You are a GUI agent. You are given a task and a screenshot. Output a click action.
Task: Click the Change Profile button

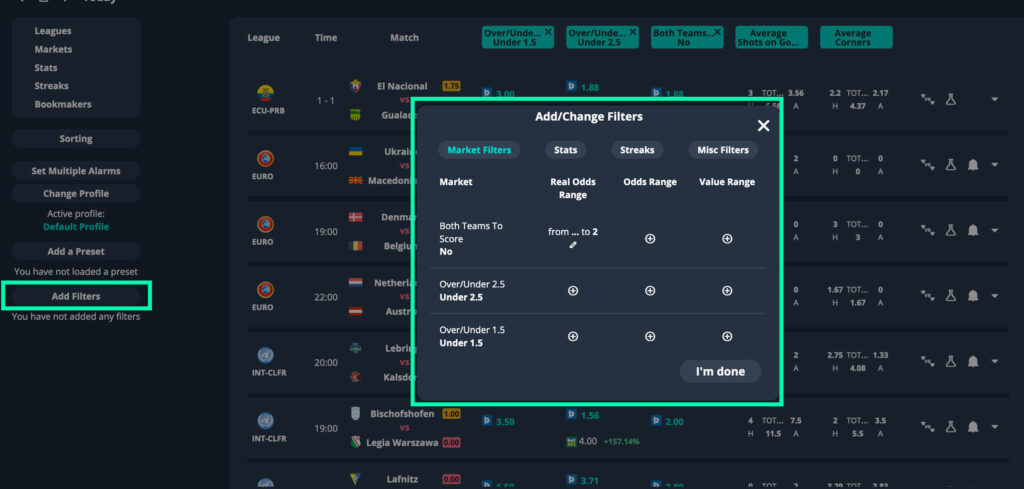tap(76, 194)
